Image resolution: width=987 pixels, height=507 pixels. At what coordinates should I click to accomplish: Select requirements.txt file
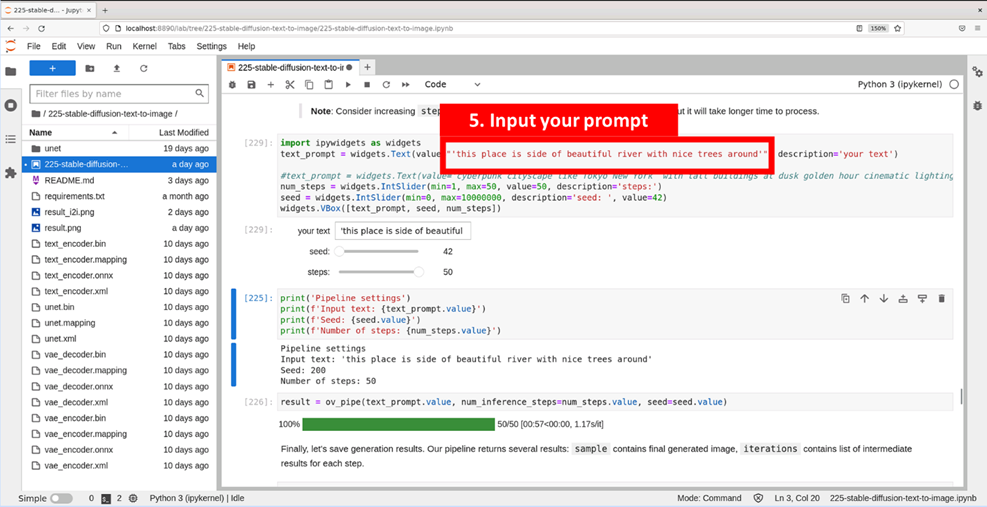120,196
